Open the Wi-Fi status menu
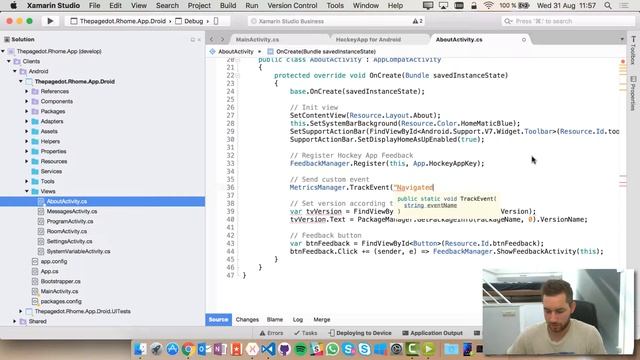Viewport: 640px width, 360px height. (488, 6)
